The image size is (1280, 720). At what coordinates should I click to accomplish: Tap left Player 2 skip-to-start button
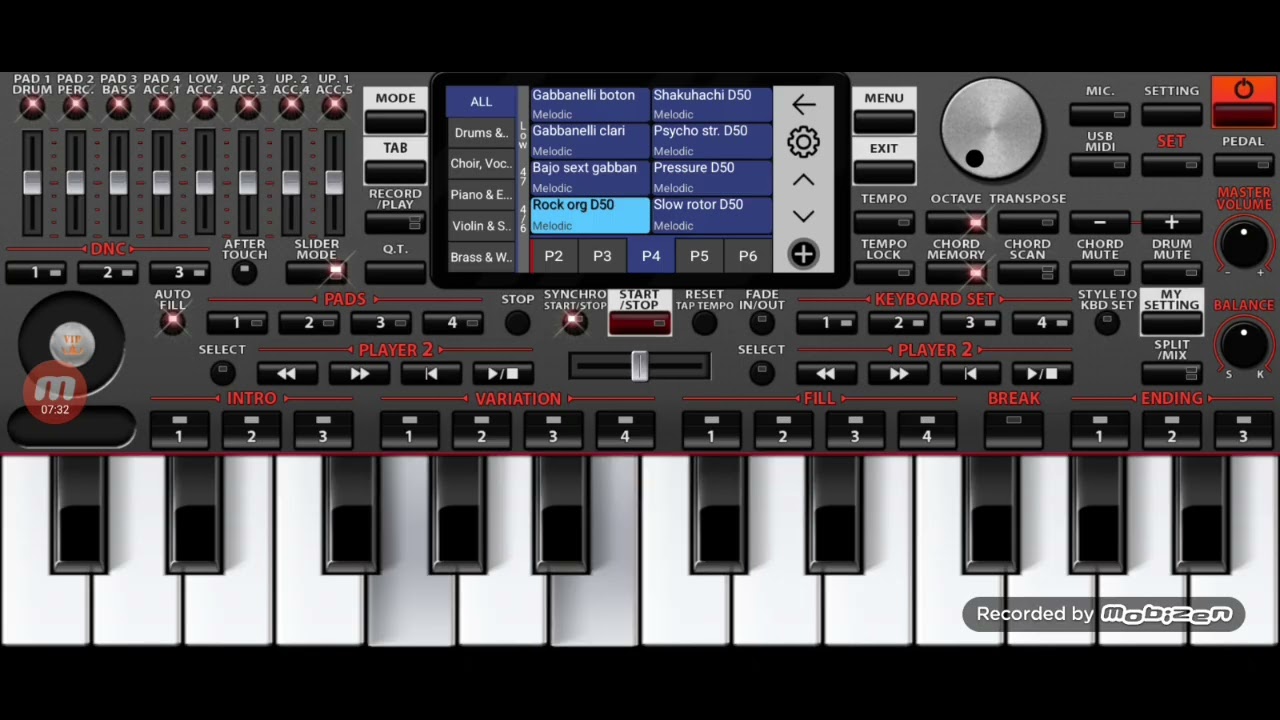tap(431, 373)
